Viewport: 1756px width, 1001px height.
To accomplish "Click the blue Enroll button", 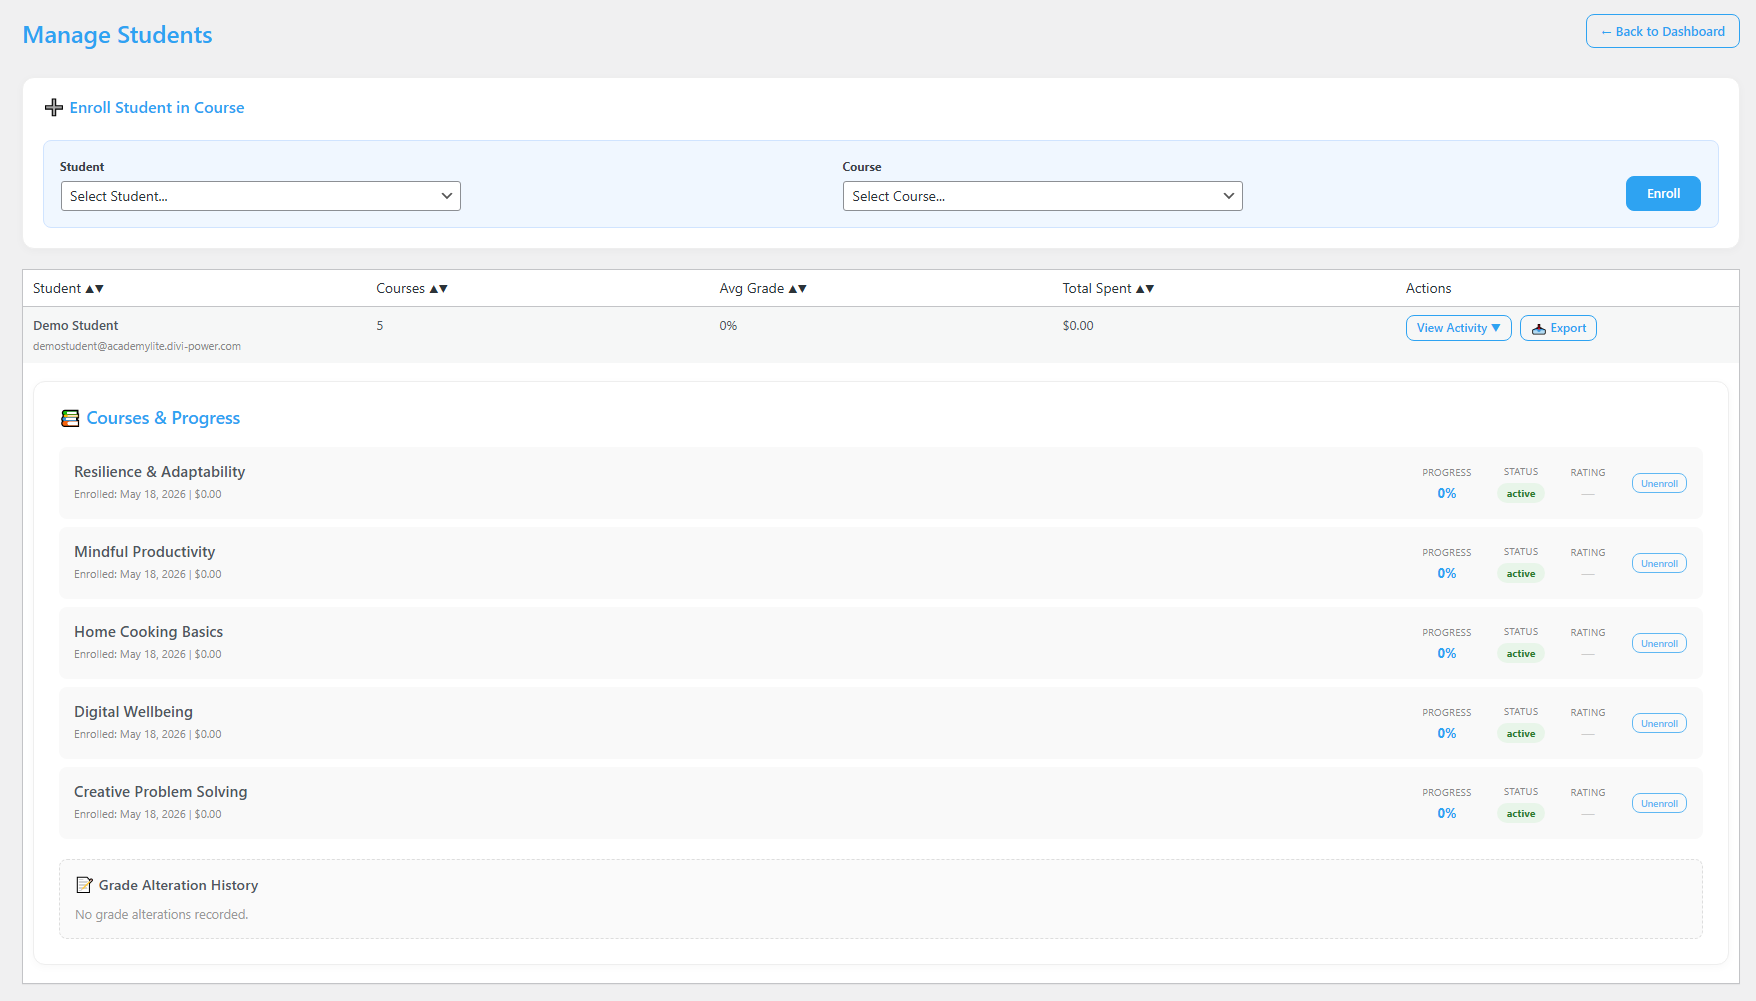I will click(1663, 194).
